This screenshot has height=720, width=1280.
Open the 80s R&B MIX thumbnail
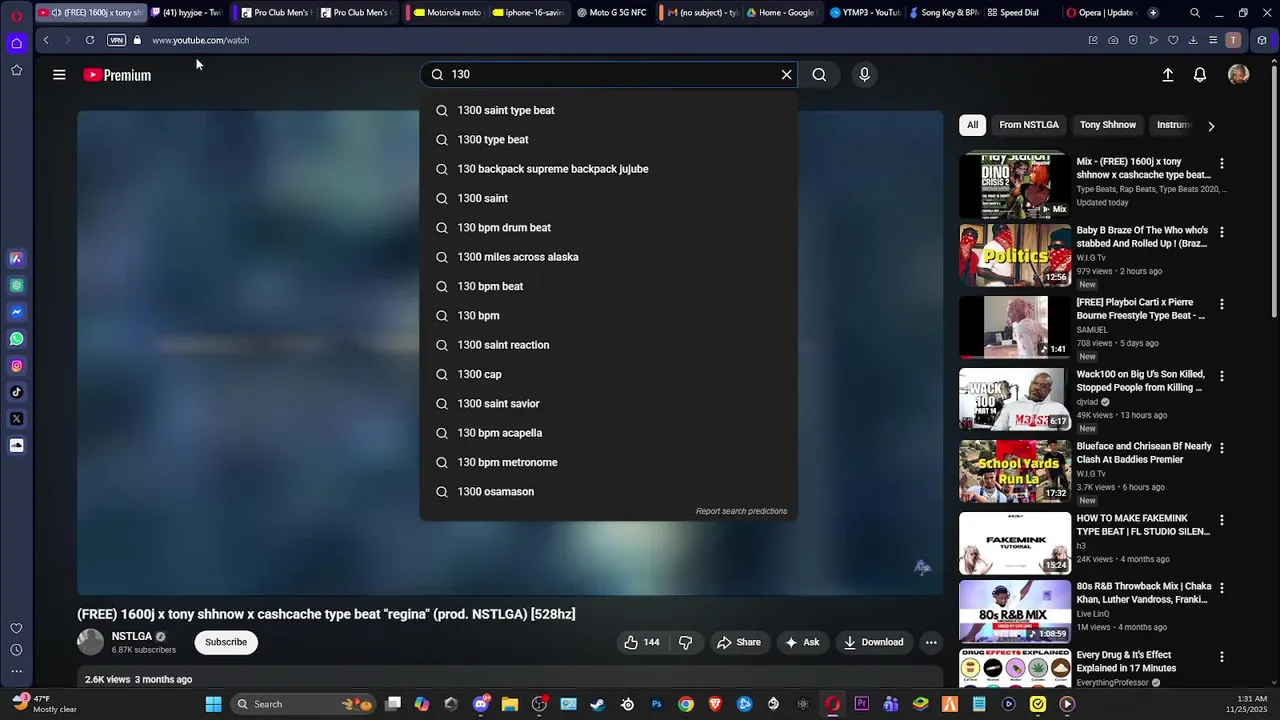pyautogui.click(x=1015, y=611)
